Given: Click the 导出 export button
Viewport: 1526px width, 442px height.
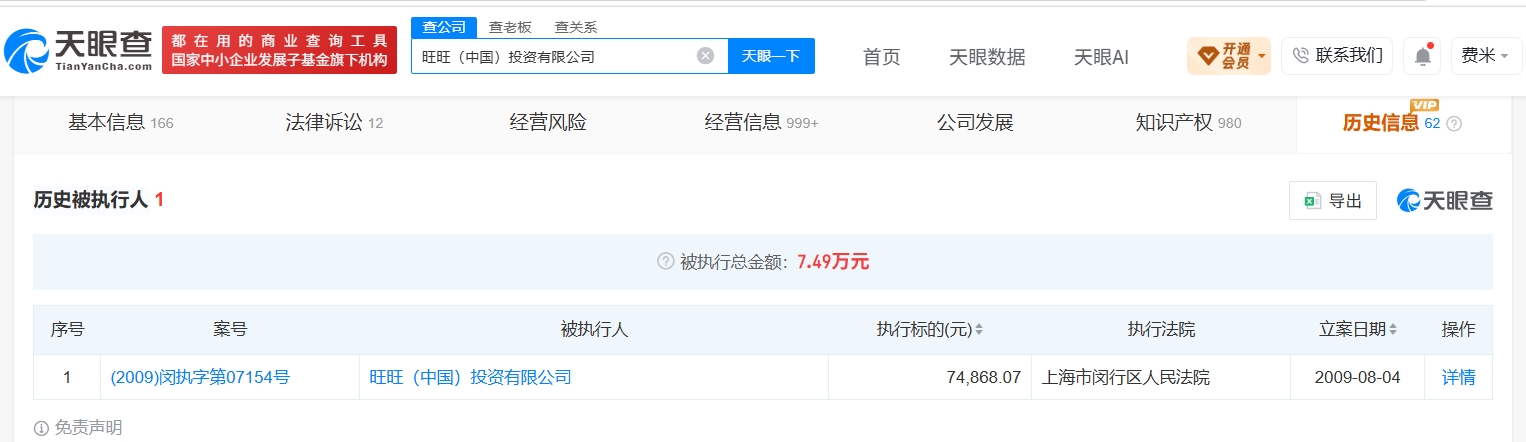Looking at the screenshot, I should pyautogui.click(x=1333, y=201).
